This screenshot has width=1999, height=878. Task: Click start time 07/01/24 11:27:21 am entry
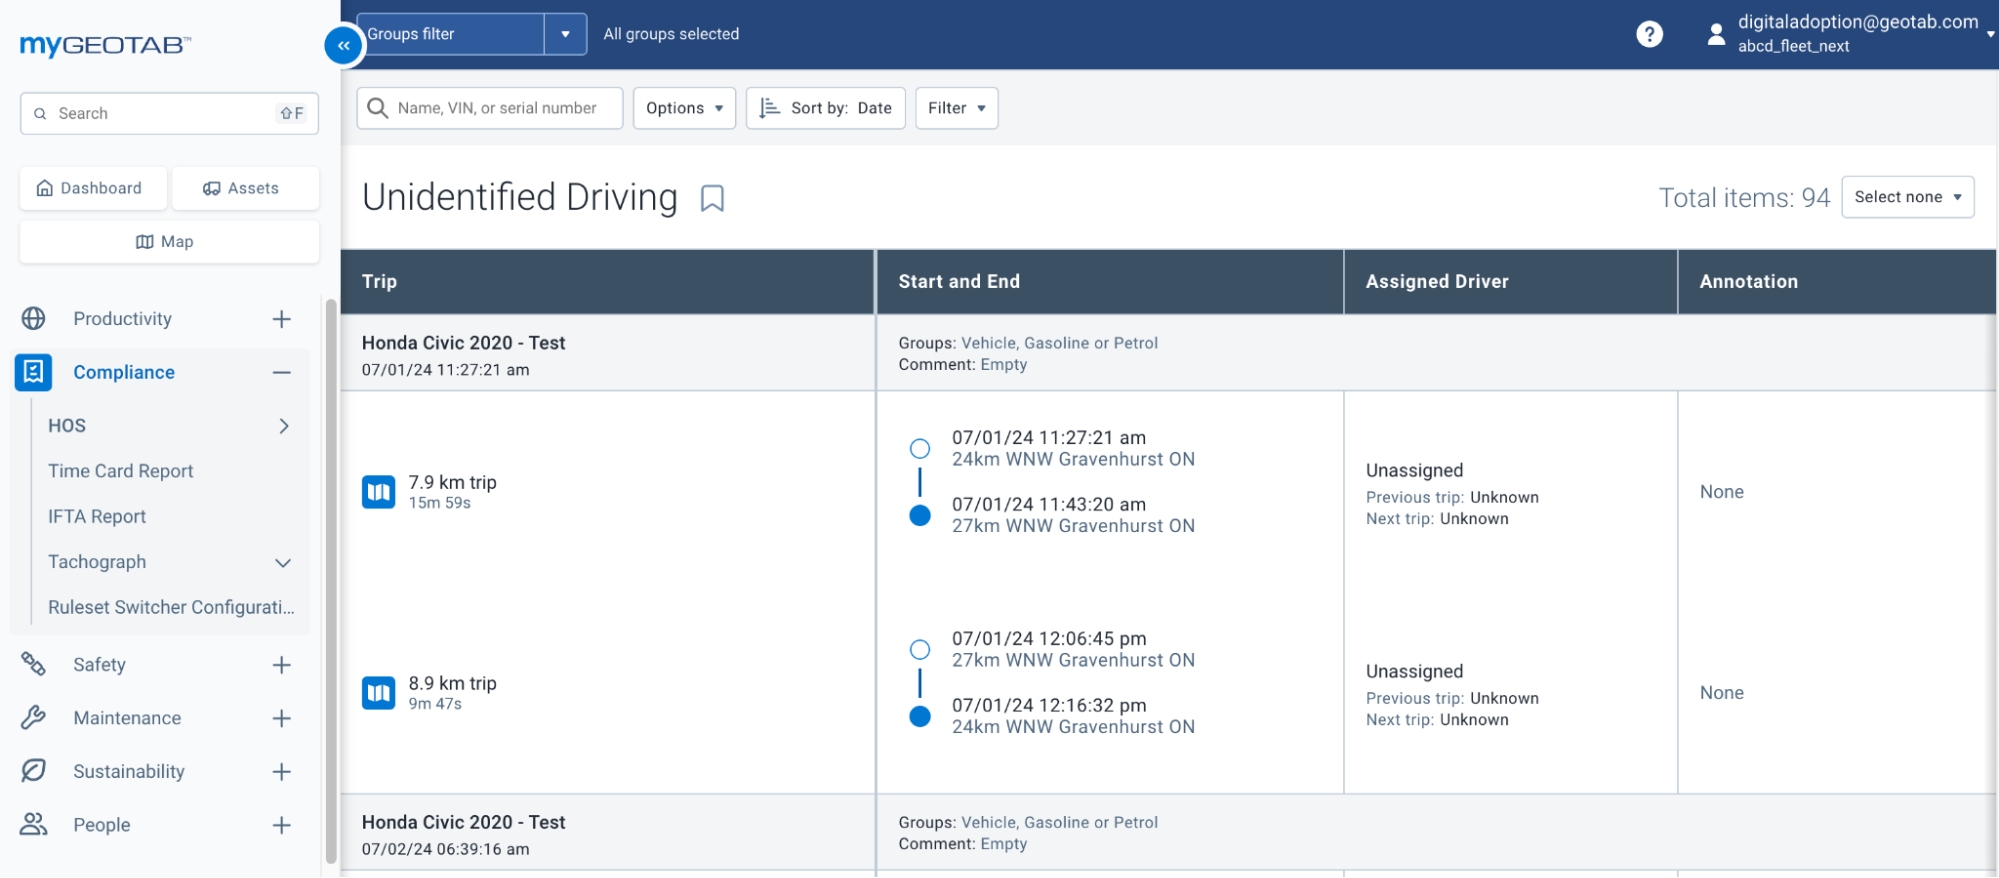click(x=1049, y=438)
